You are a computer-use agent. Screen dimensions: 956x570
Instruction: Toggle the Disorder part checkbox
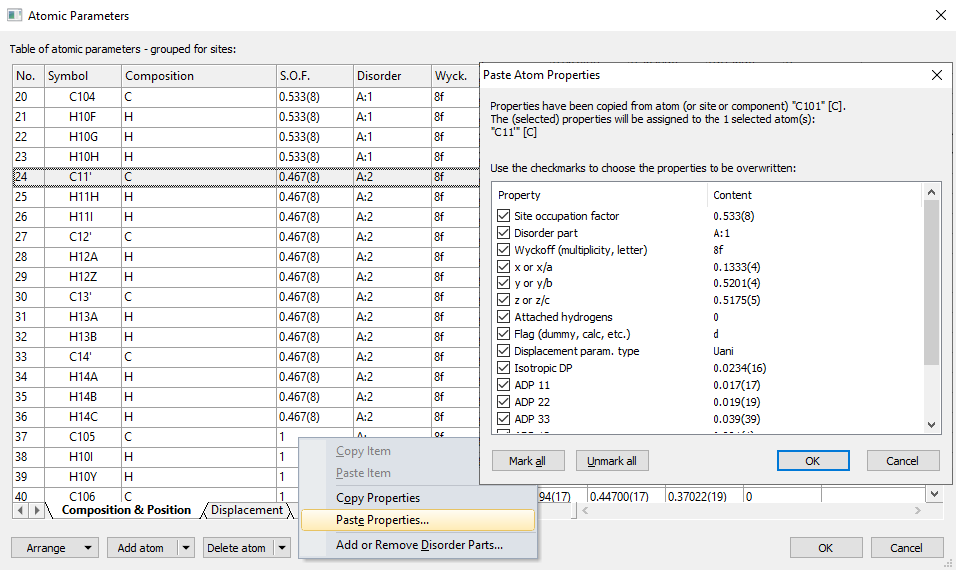(503, 233)
